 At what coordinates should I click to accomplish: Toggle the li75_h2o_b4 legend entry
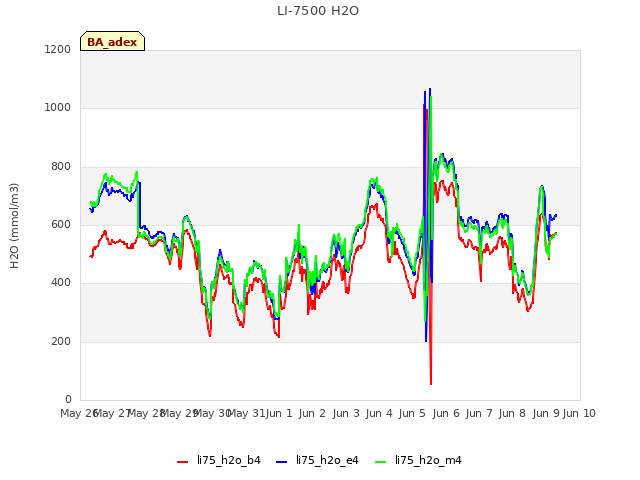(x=219, y=460)
